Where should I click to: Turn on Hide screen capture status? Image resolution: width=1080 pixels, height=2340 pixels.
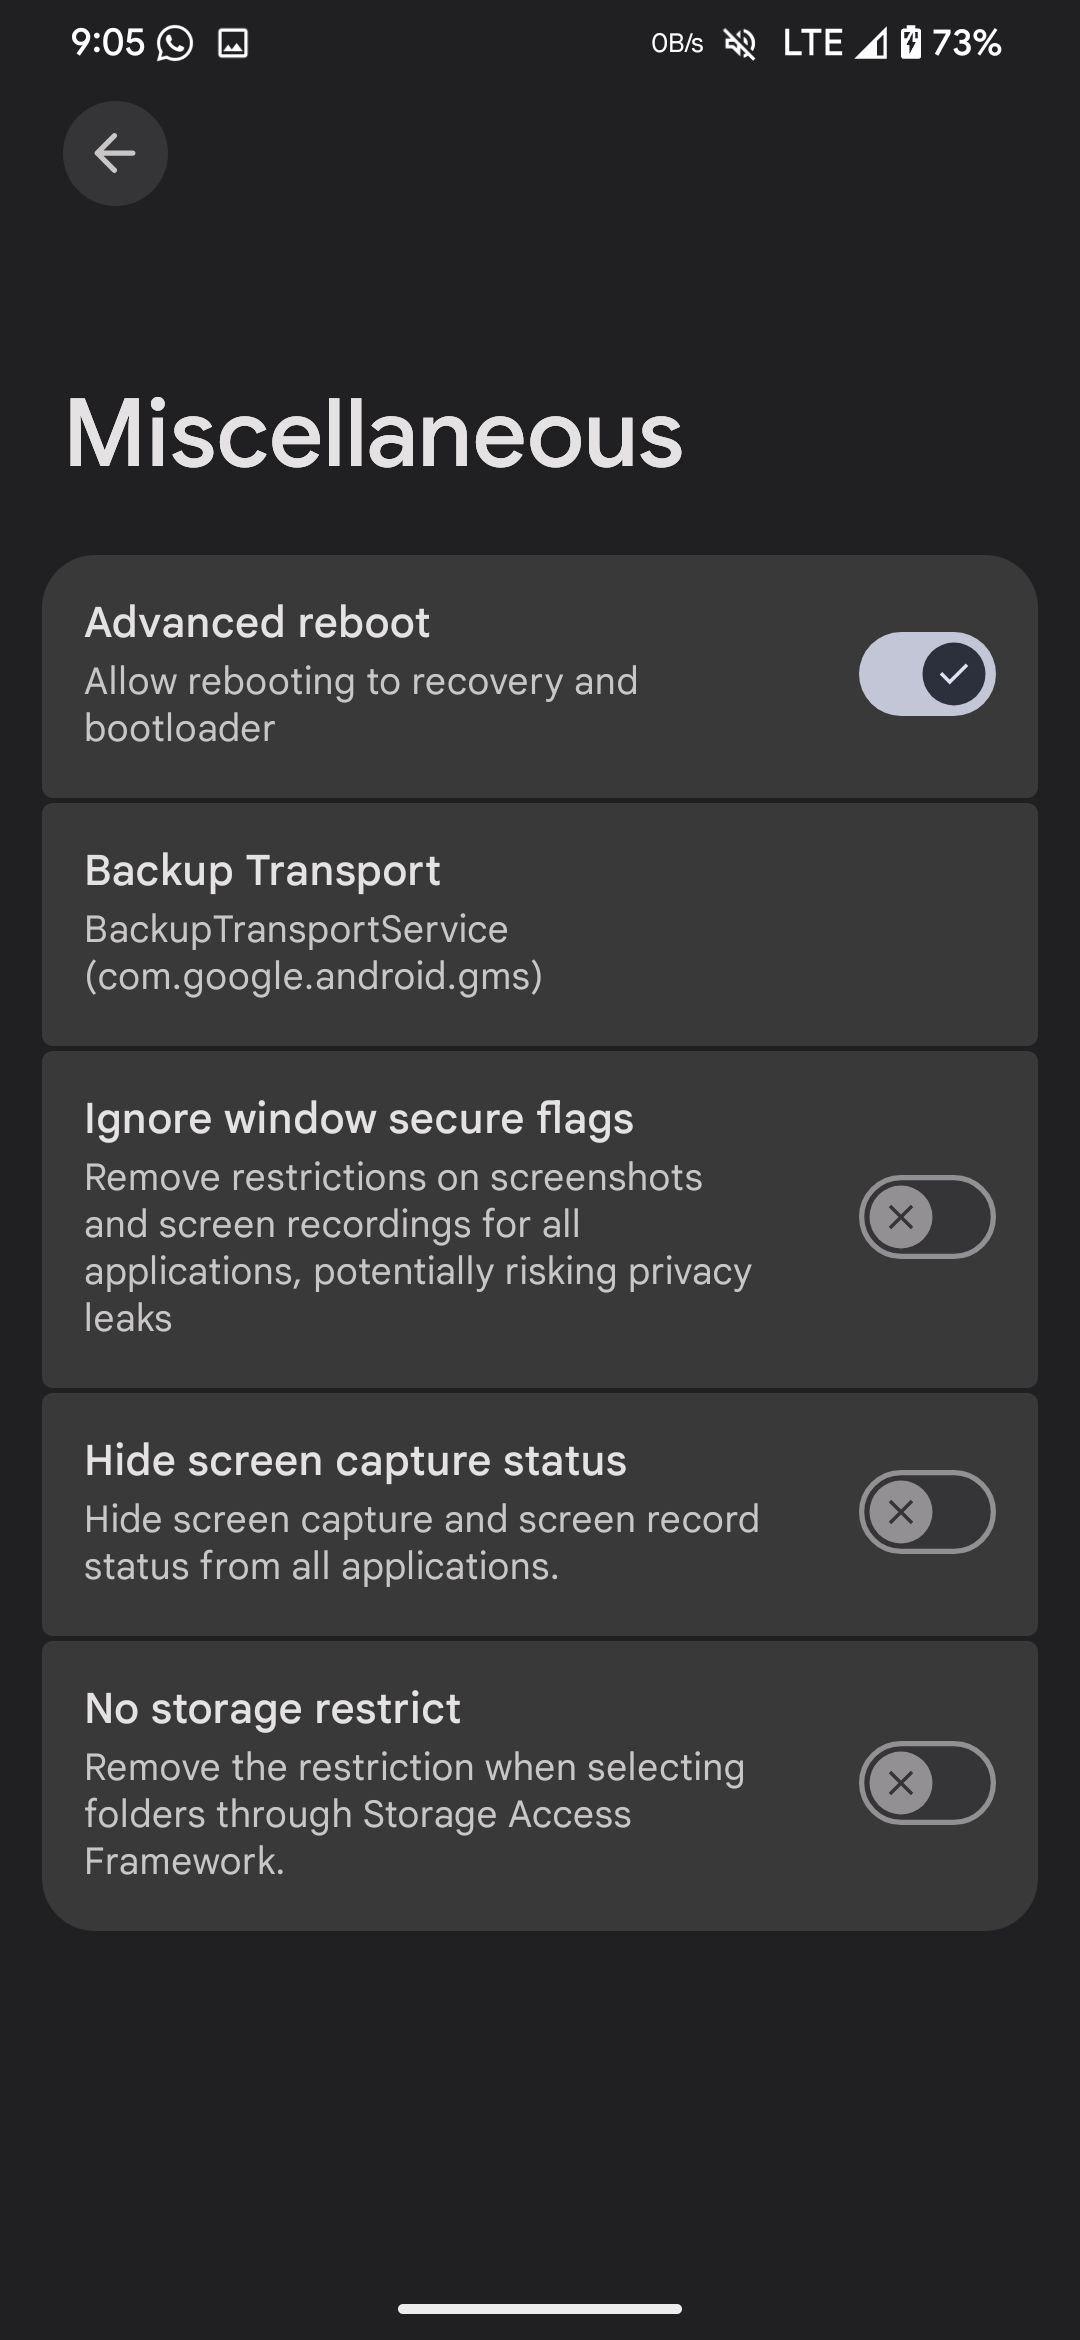tap(927, 1512)
